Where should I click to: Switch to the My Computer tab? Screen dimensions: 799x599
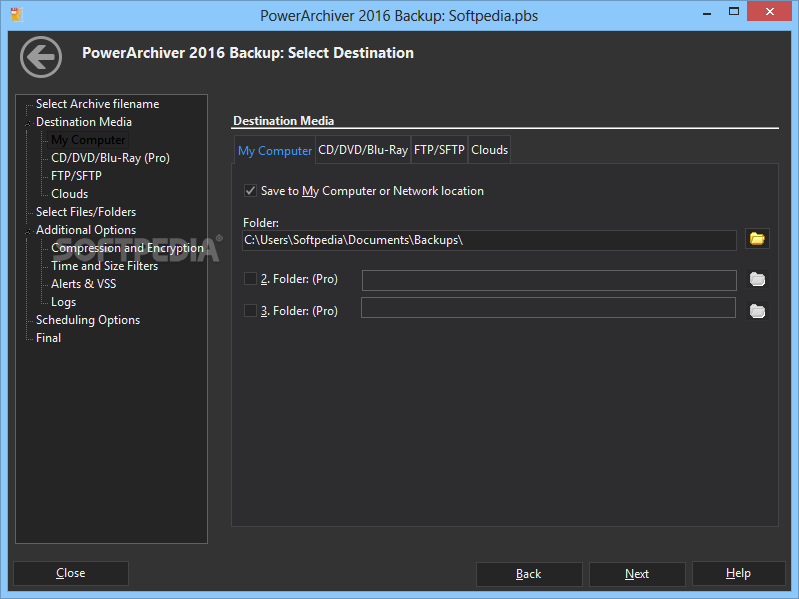pyautogui.click(x=275, y=151)
